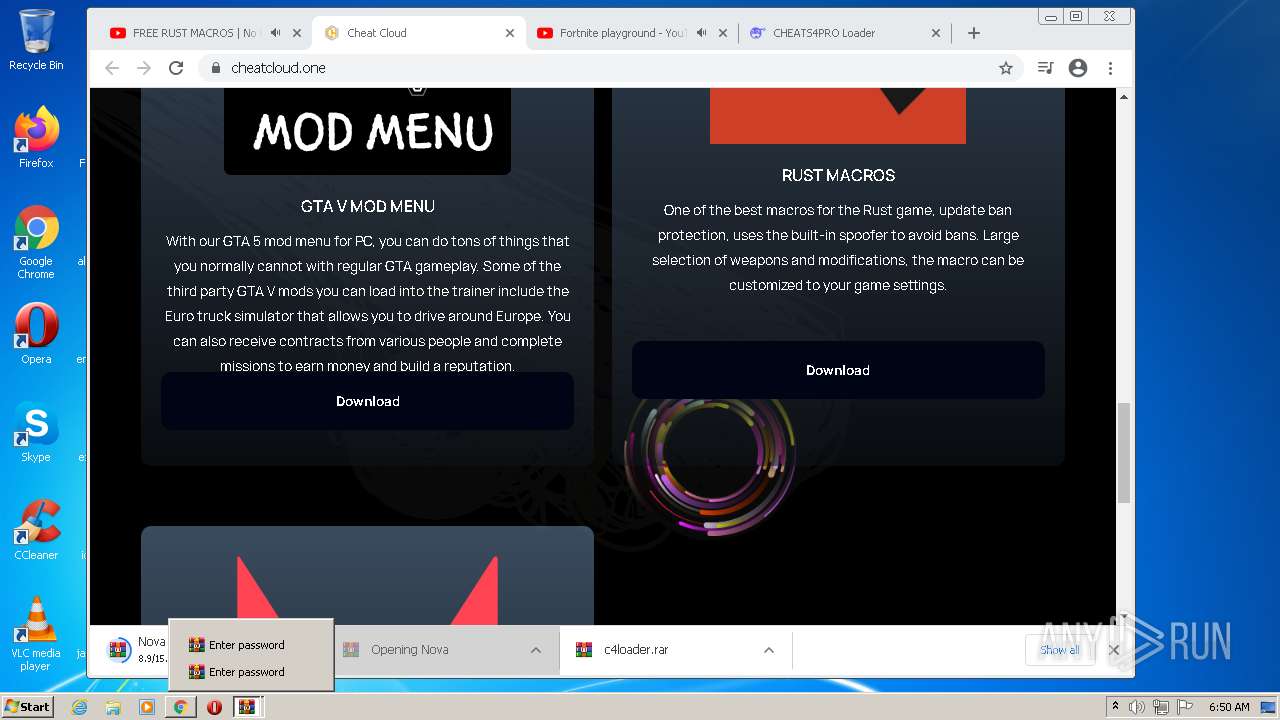The height and width of the screenshot is (720, 1280).
Task: Open Chrome three-dot menu
Action: point(1110,68)
